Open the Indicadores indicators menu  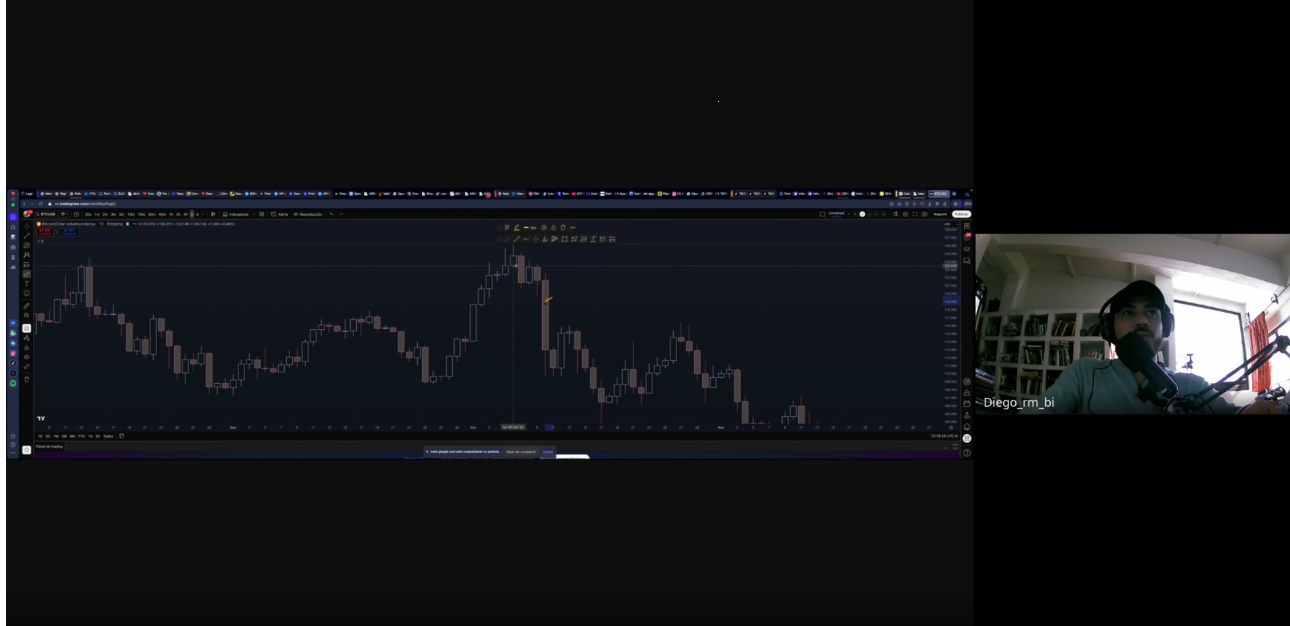pyautogui.click(x=237, y=214)
